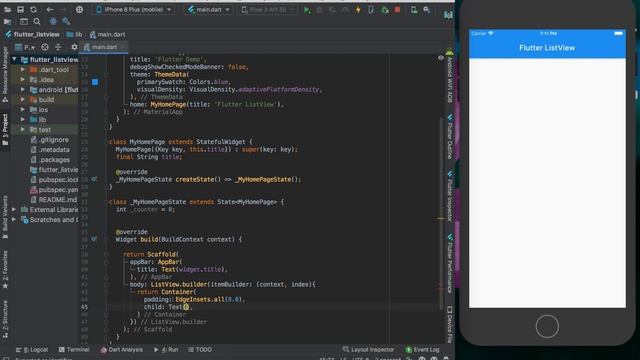Image resolution: width=640 pixels, height=360 pixels.
Task: Expand the External Libraries node
Action: (x=14, y=210)
